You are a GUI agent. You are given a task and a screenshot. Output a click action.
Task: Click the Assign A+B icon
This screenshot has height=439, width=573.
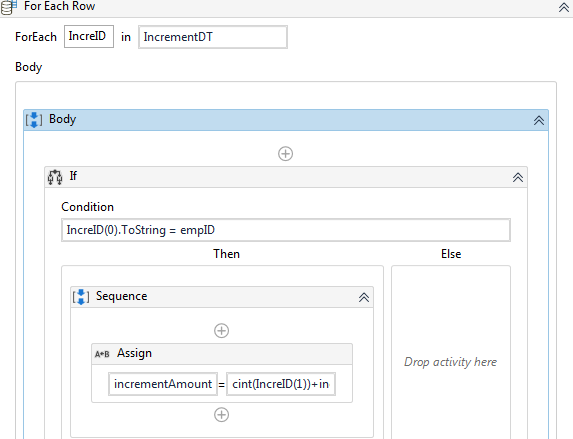tap(102, 354)
